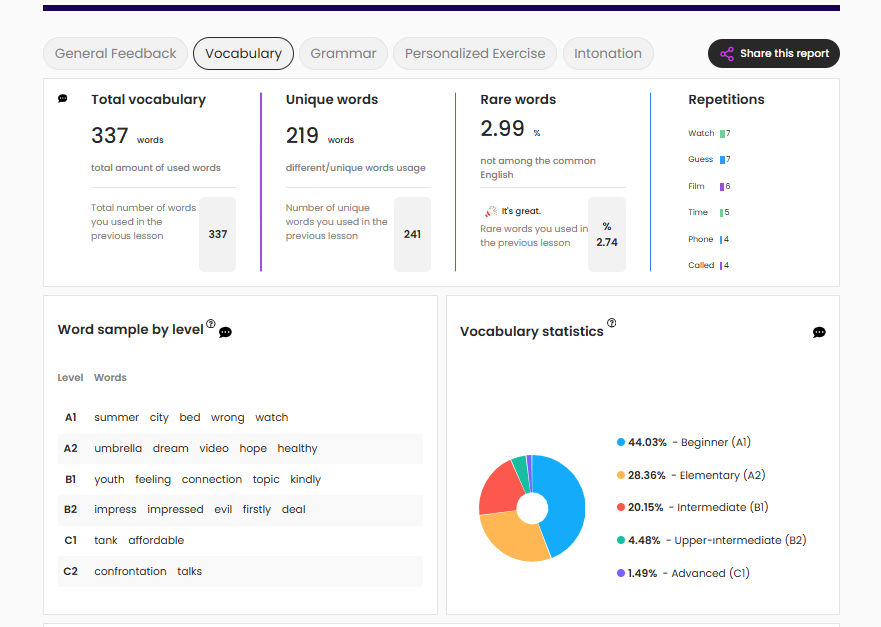Go to the Personalized Exercise tab
This screenshot has width=881, height=627.
click(475, 53)
